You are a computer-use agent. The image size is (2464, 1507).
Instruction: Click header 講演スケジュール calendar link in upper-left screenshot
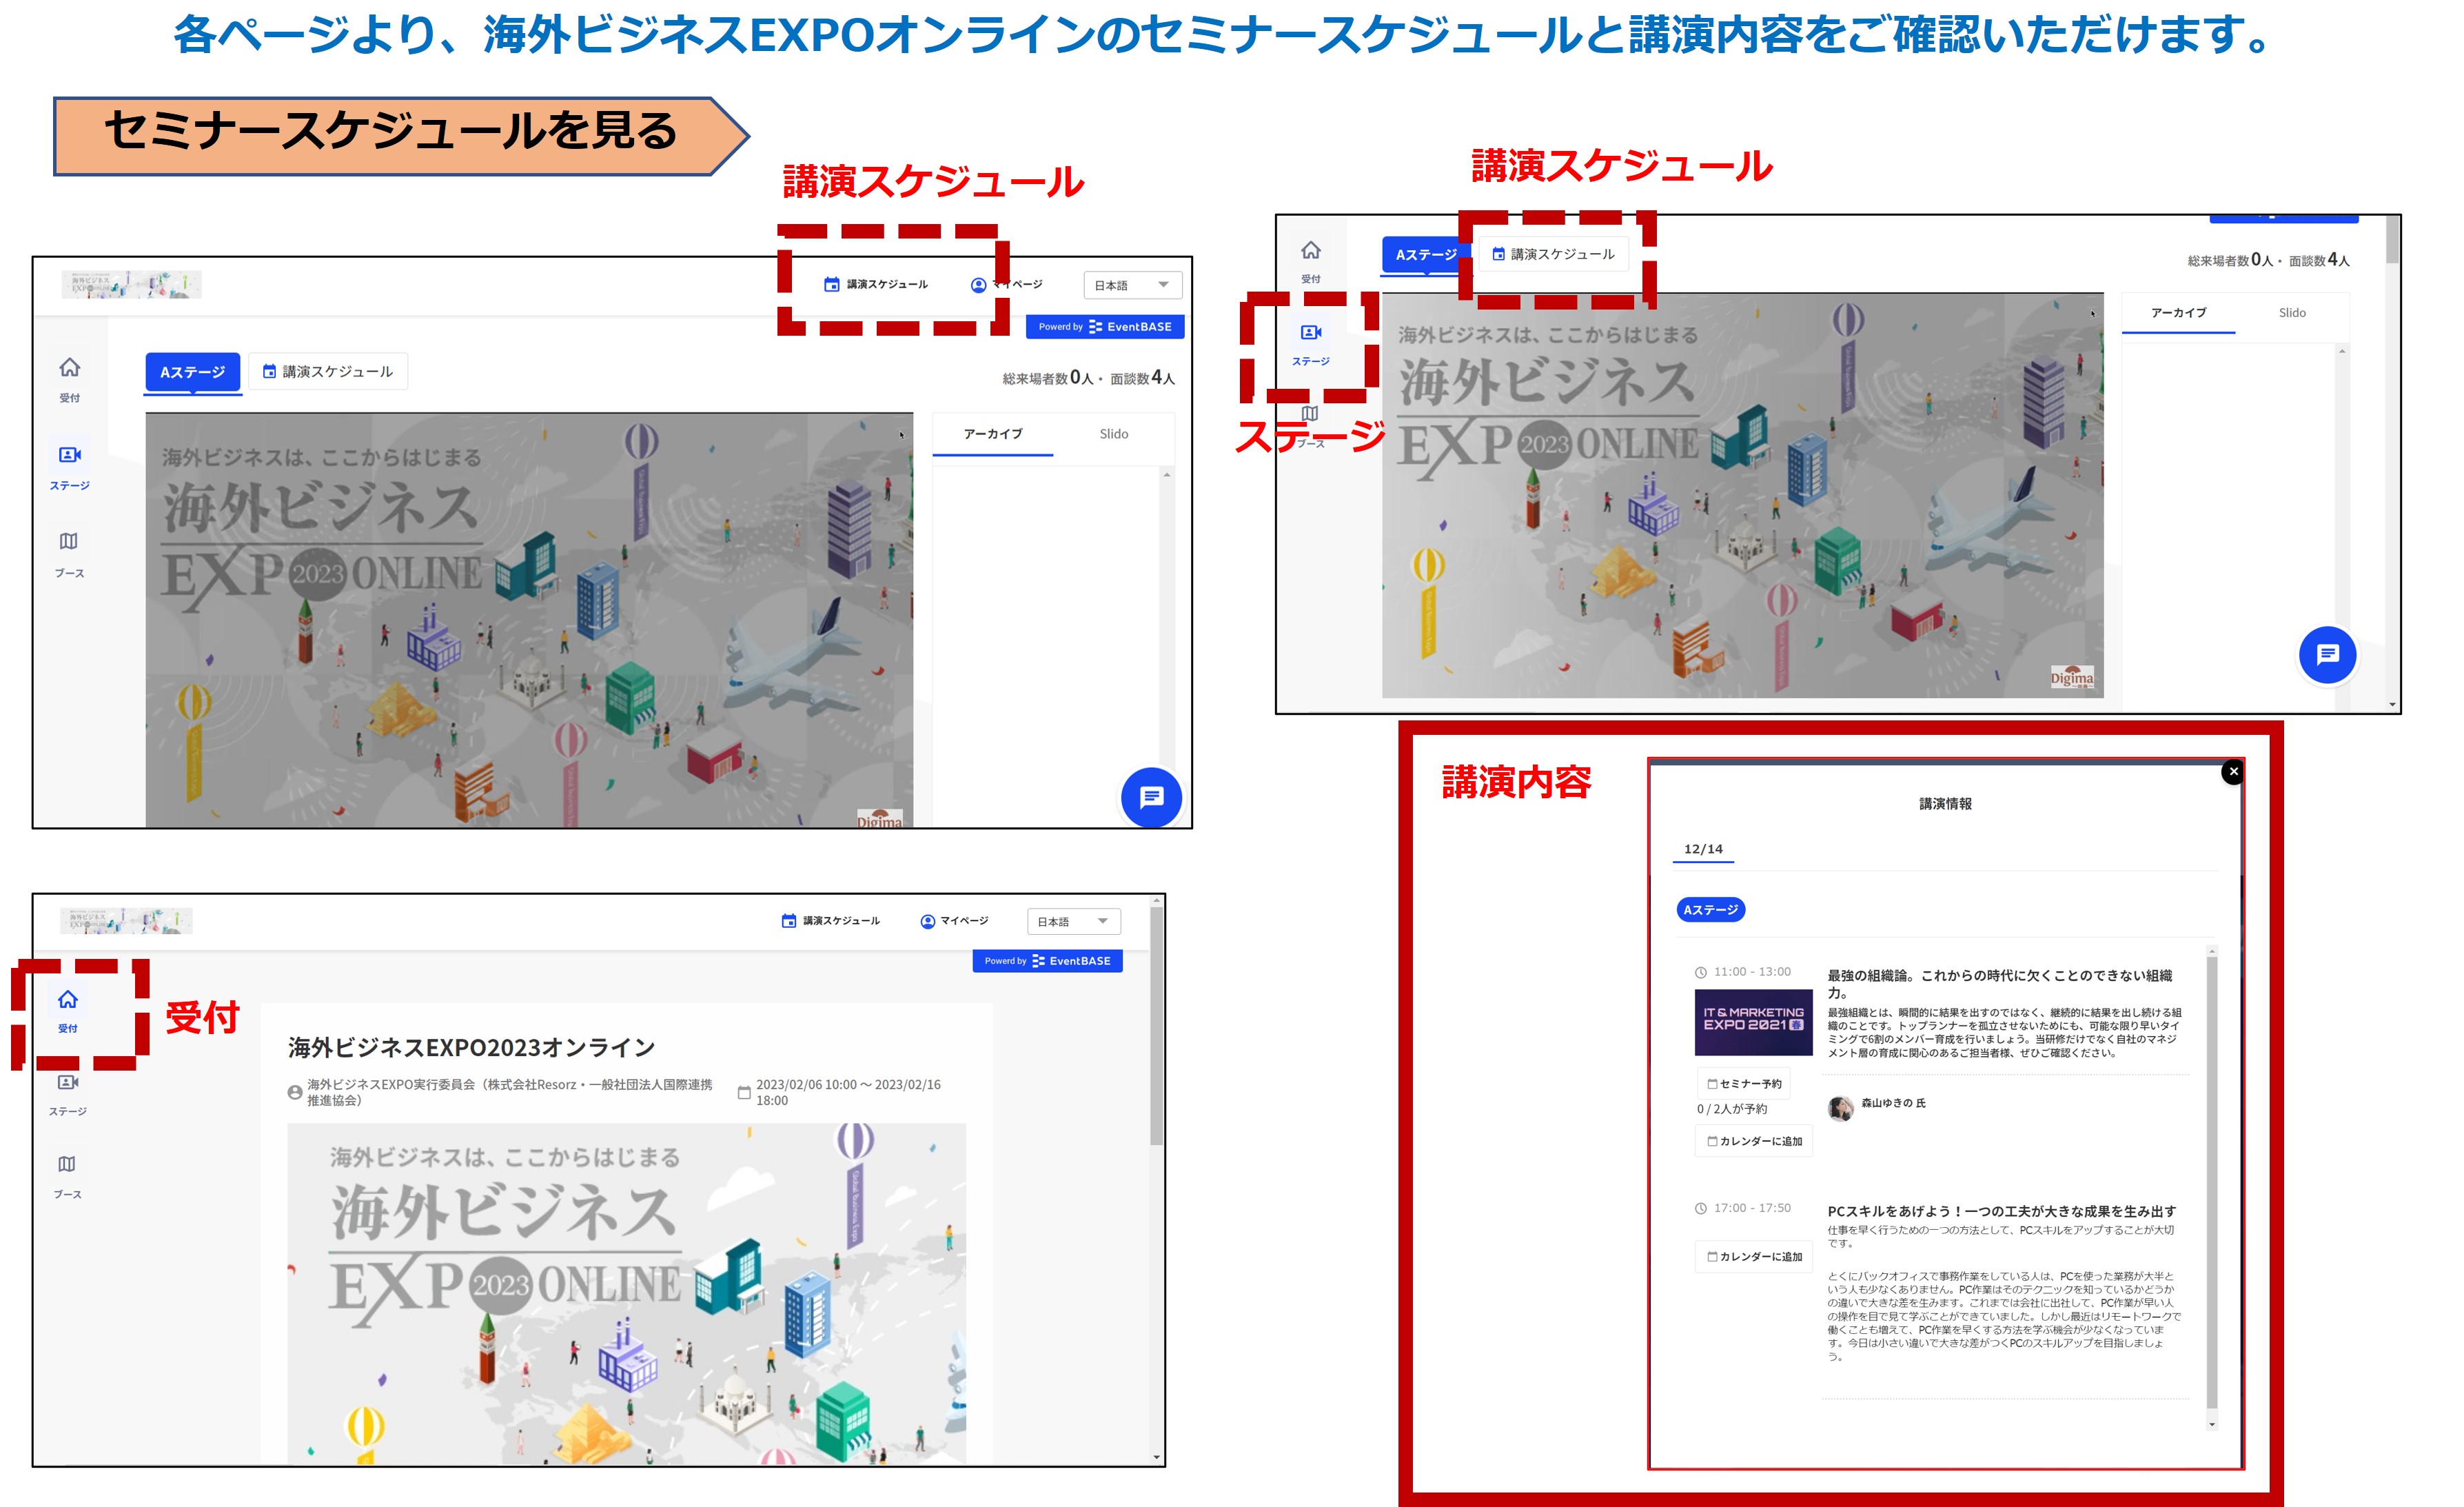(x=876, y=284)
